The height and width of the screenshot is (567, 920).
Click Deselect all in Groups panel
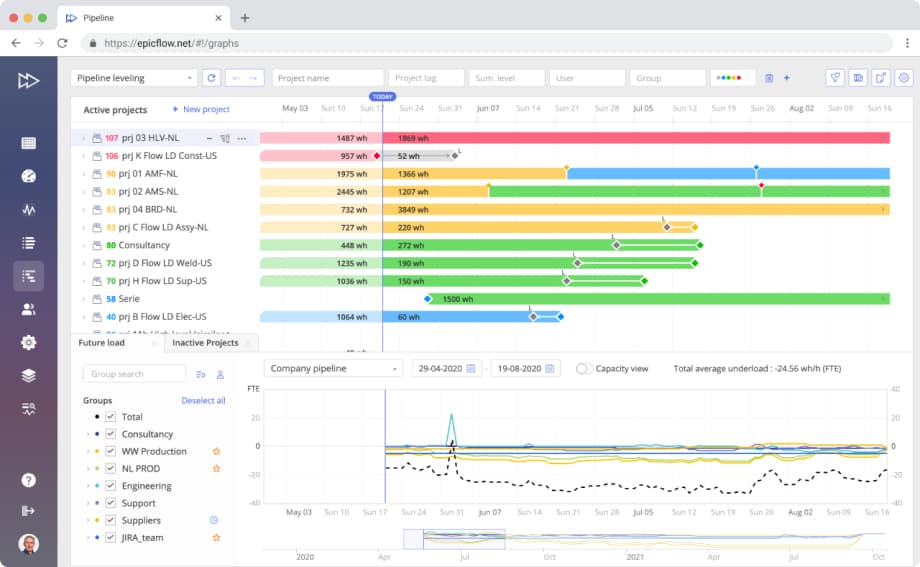click(x=203, y=400)
